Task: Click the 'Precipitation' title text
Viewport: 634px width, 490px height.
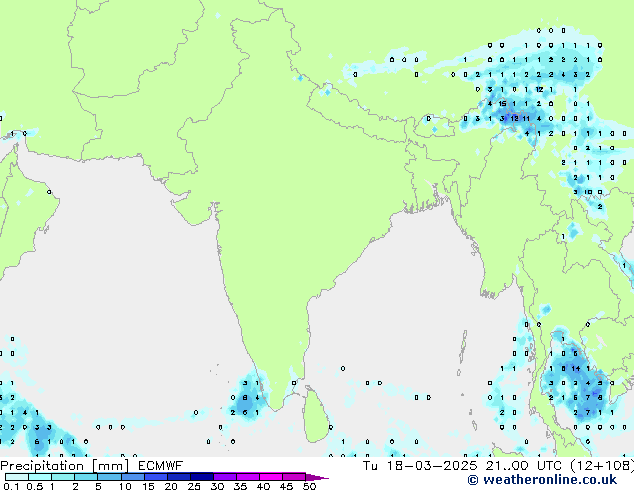Action: (42, 466)
